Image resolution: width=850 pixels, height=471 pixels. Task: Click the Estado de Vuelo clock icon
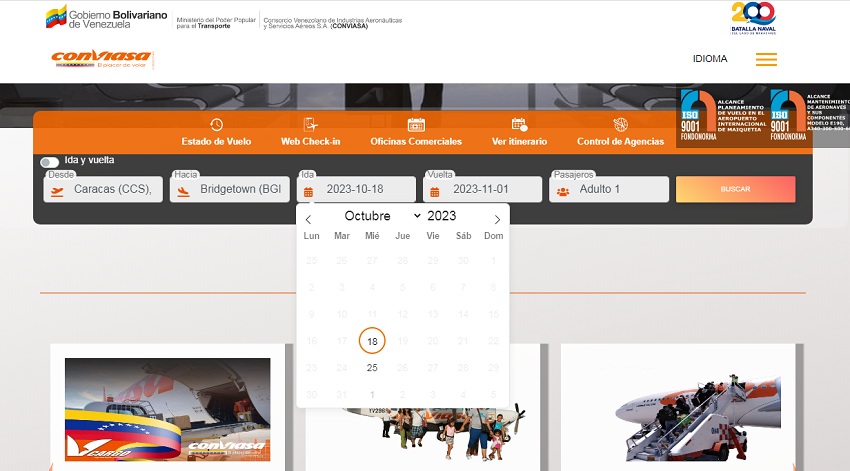point(216,125)
